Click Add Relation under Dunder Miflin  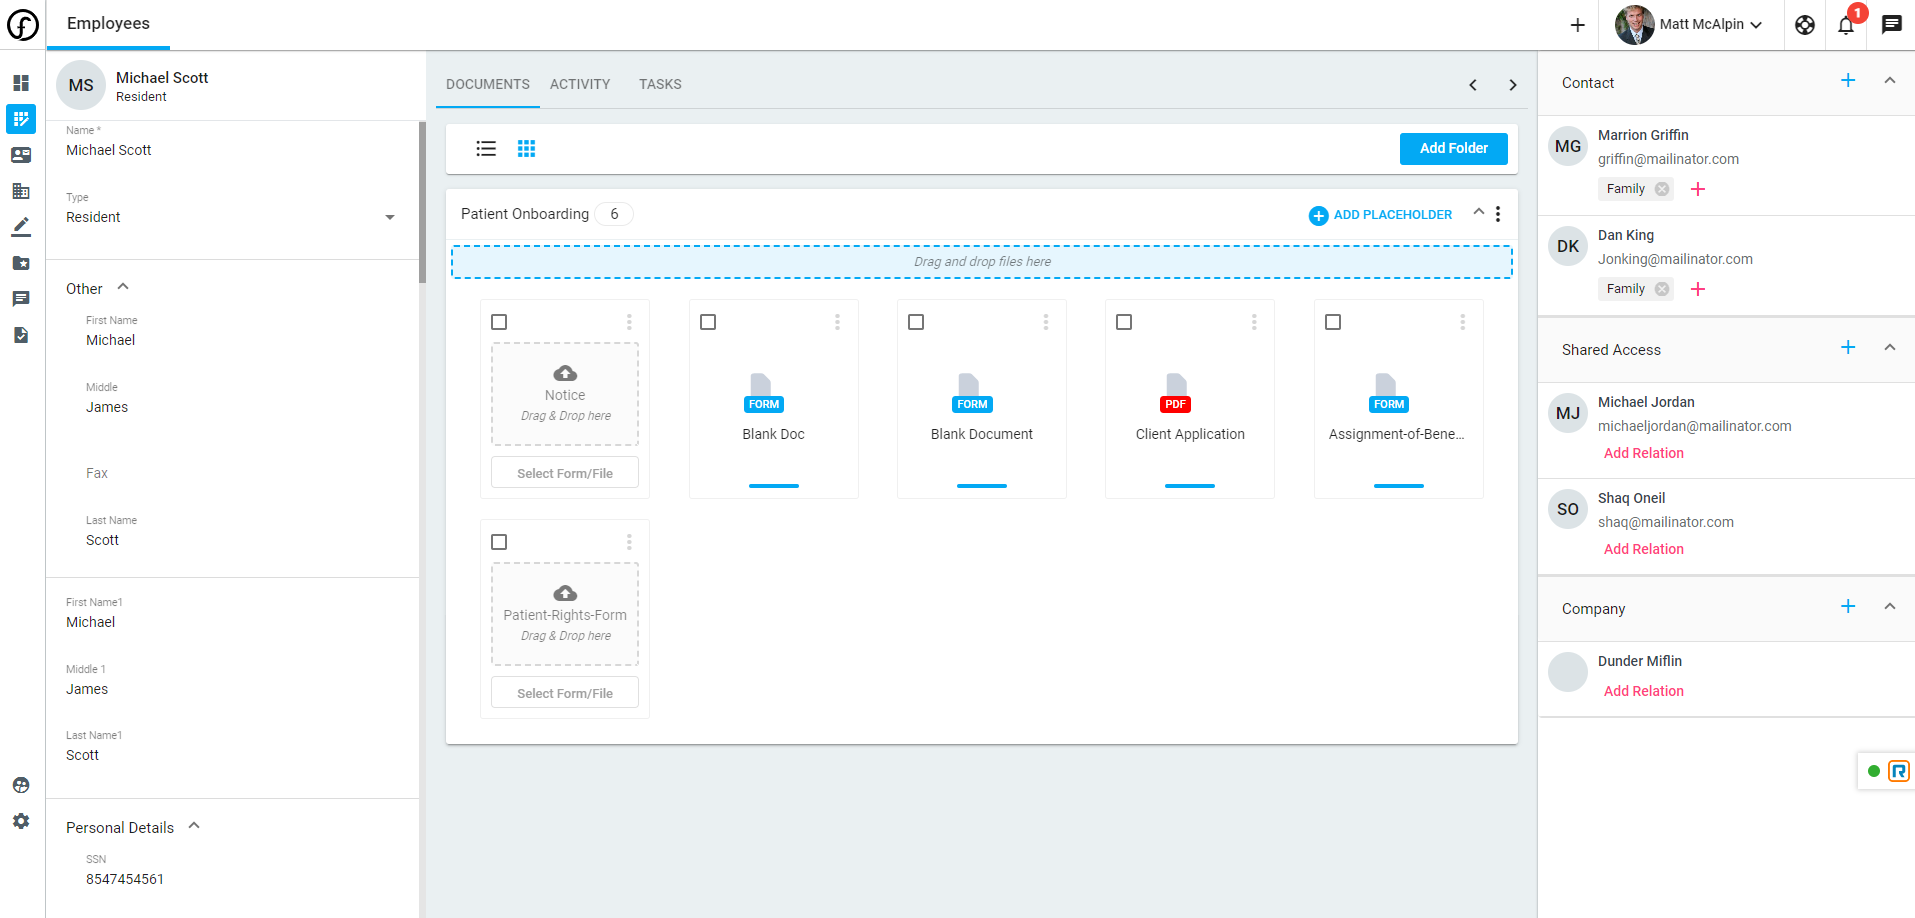coord(1643,690)
